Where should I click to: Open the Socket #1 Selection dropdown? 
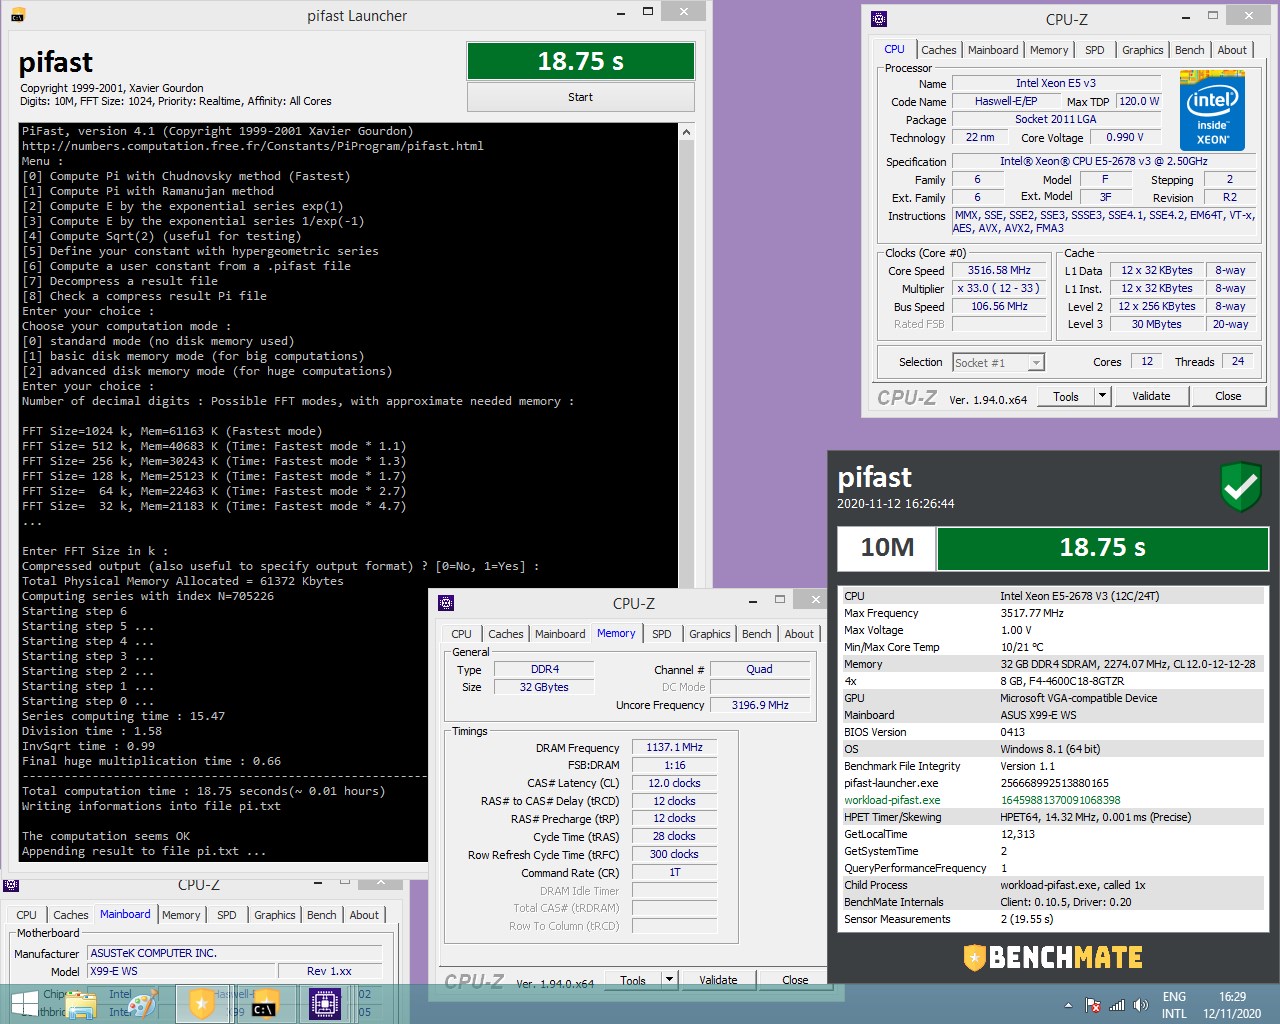click(998, 363)
